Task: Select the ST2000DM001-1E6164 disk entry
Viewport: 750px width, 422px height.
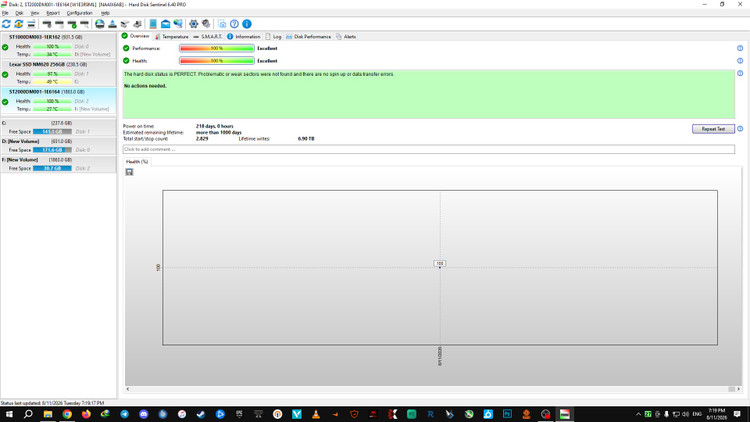Action: [58, 100]
